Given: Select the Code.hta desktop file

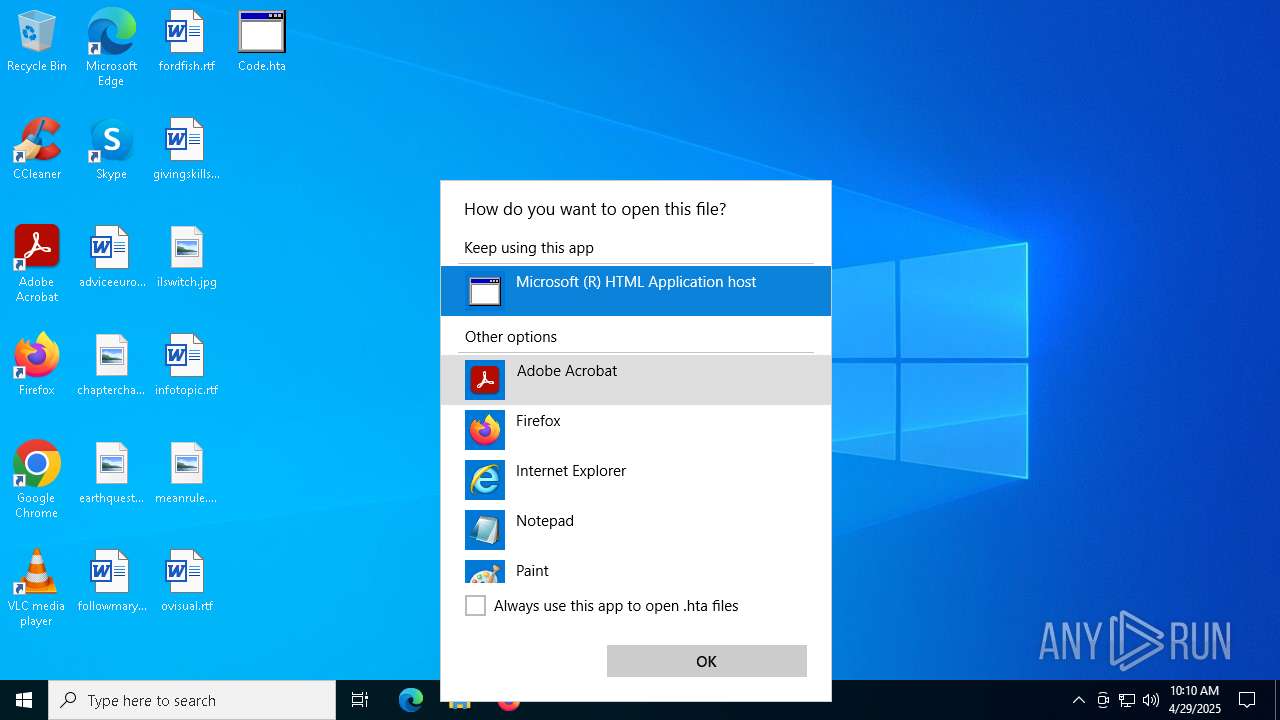Looking at the screenshot, I should click(x=262, y=41).
